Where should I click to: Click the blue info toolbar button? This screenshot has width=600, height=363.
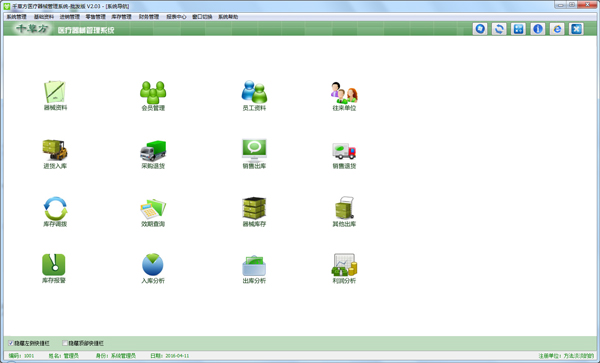coord(538,29)
